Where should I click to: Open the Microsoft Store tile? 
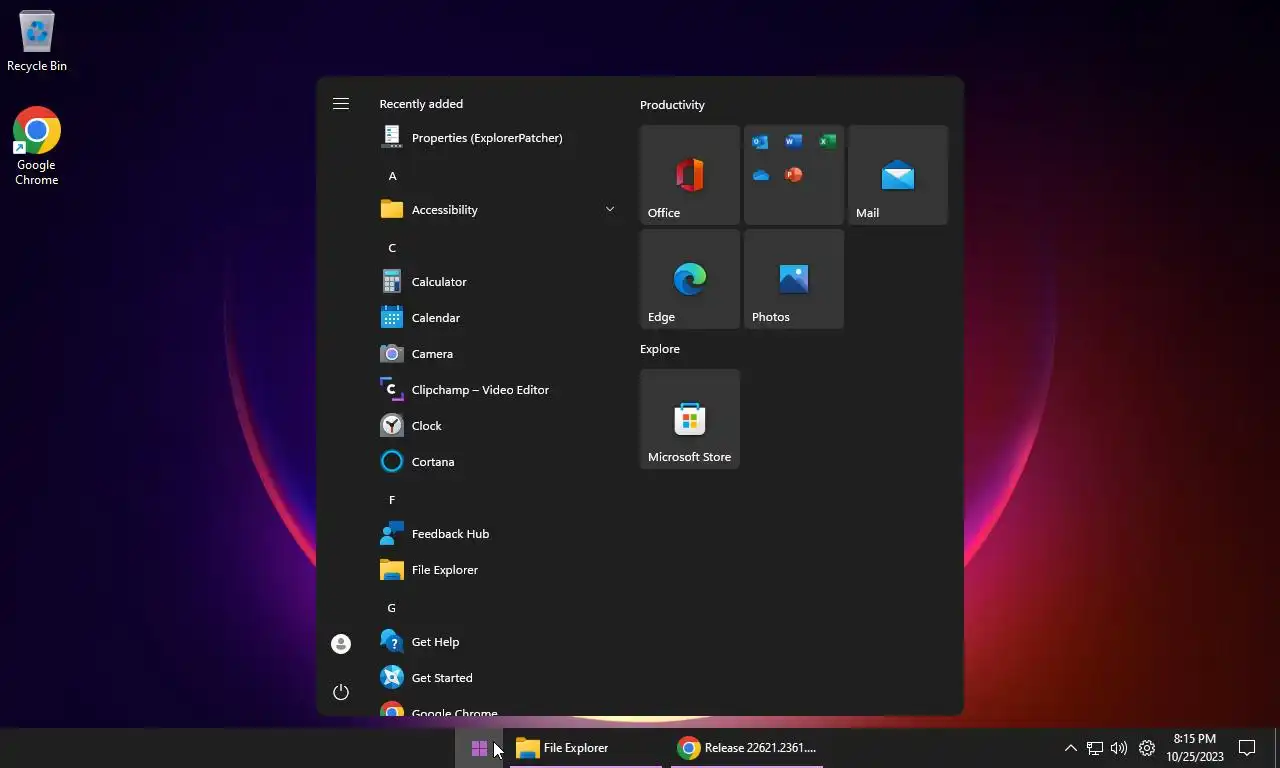click(x=690, y=419)
